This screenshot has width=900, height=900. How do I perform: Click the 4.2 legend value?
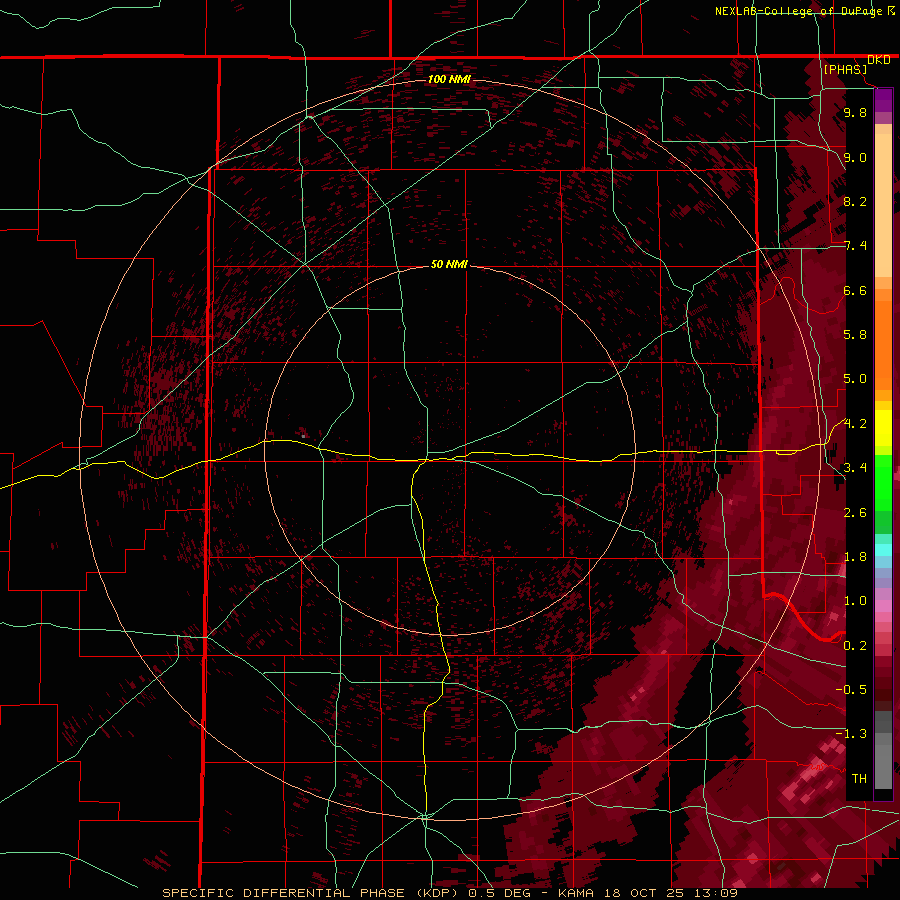click(855, 424)
